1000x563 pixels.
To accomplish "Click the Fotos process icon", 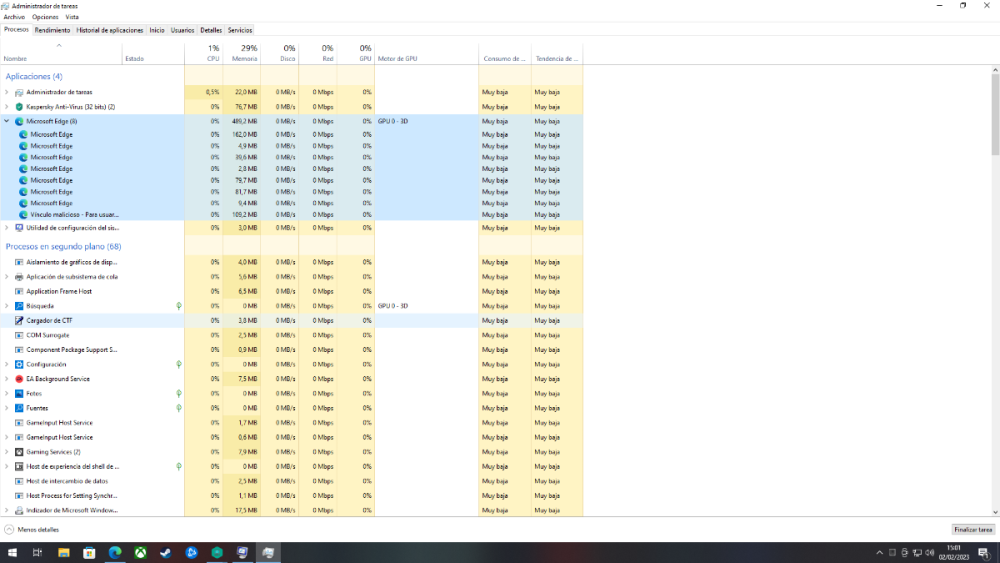I will [x=19, y=393].
